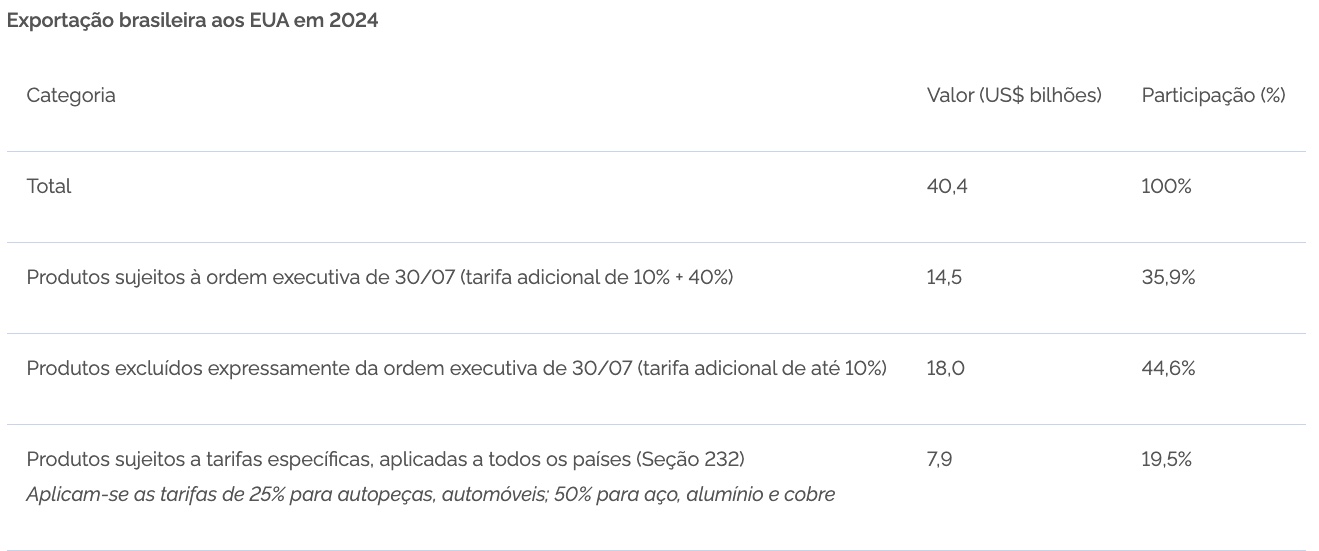
Task: Click the 19,5% participation cell
Action: click(1167, 460)
